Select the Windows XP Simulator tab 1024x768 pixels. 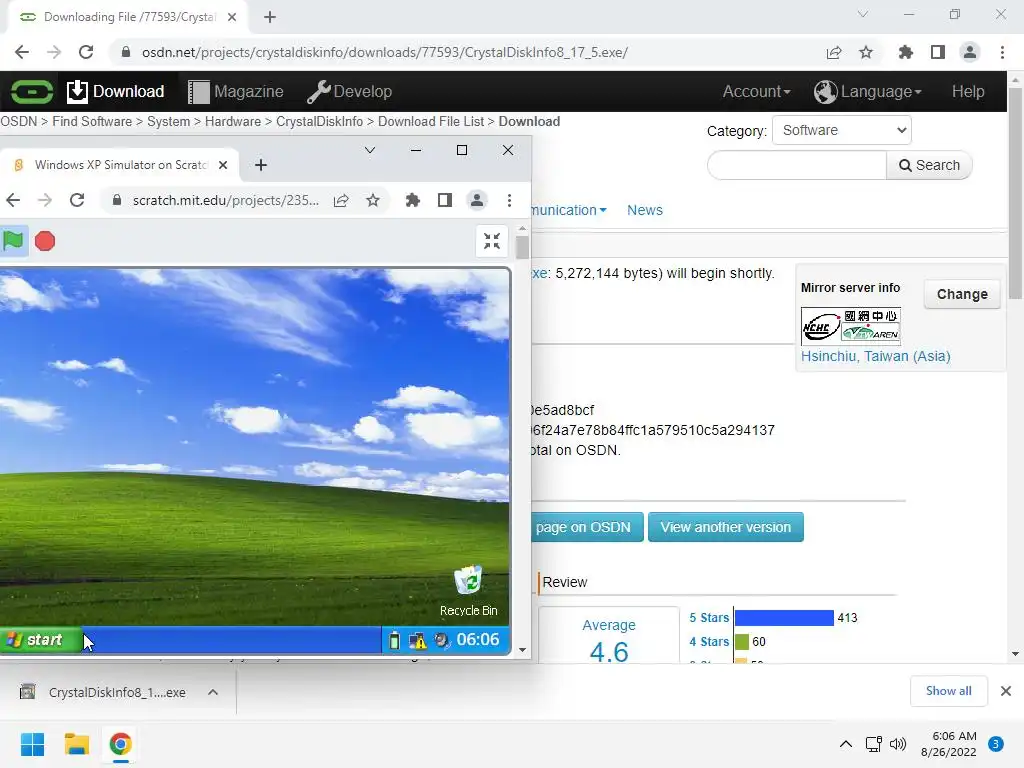120,165
